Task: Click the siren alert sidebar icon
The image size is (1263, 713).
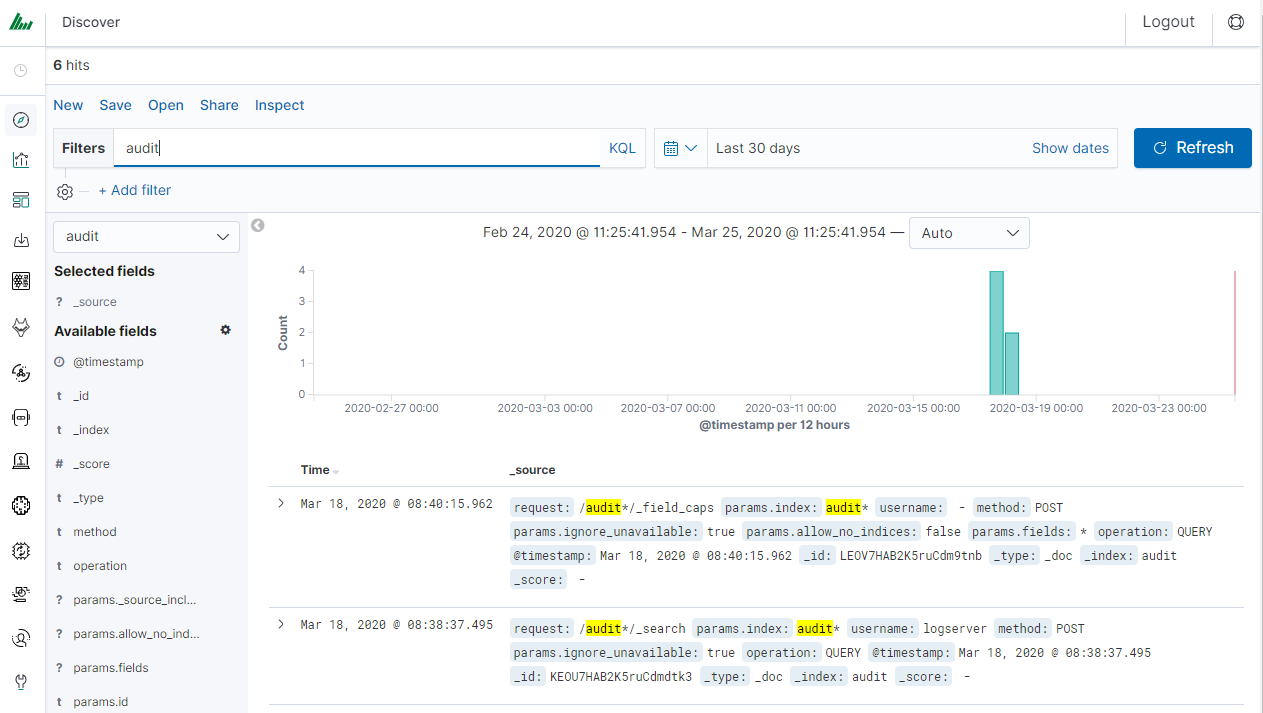Action: pos(21,460)
